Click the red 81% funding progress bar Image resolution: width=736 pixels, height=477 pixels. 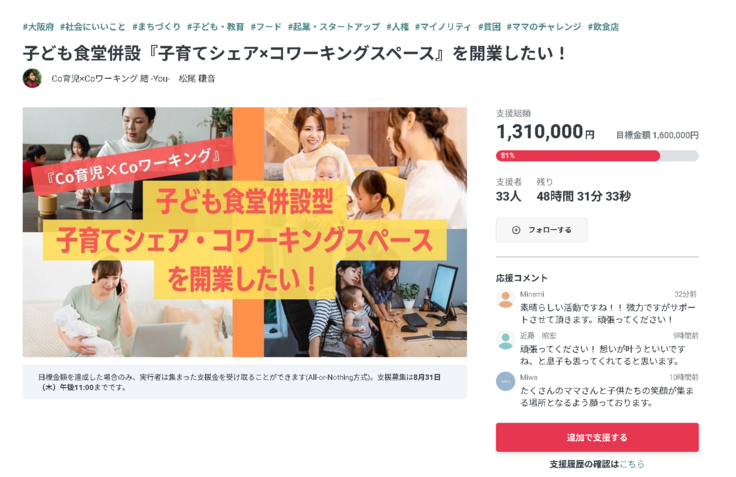click(x=578, y=155)
